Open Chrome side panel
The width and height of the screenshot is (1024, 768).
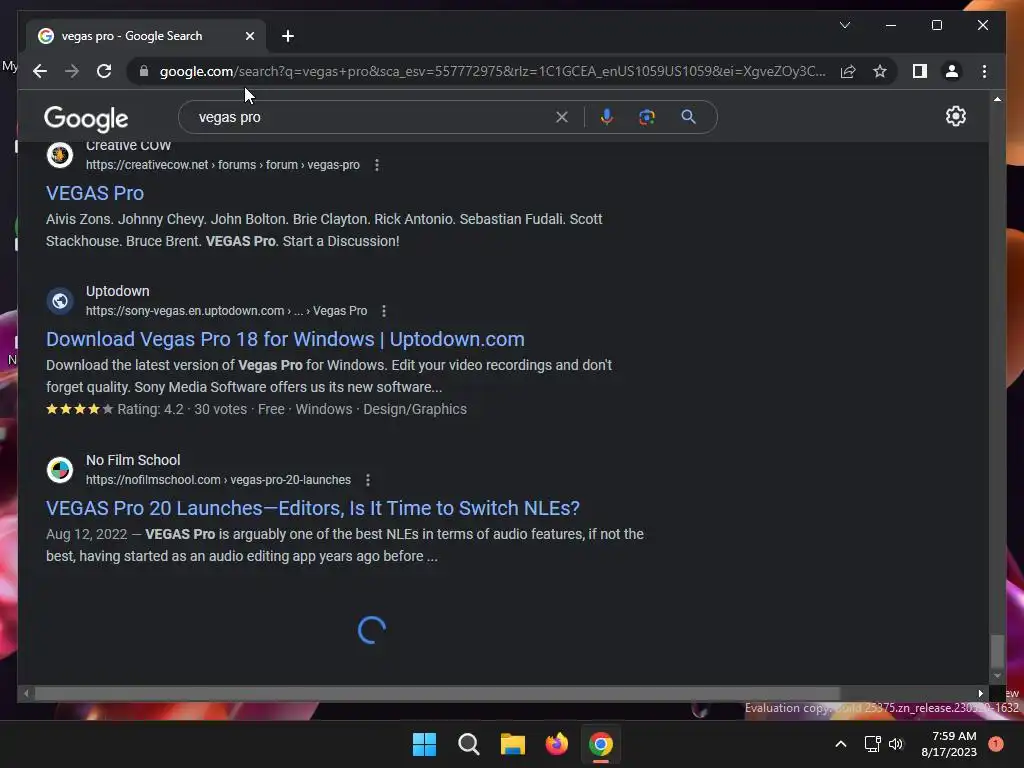click(x=920, y=71)
